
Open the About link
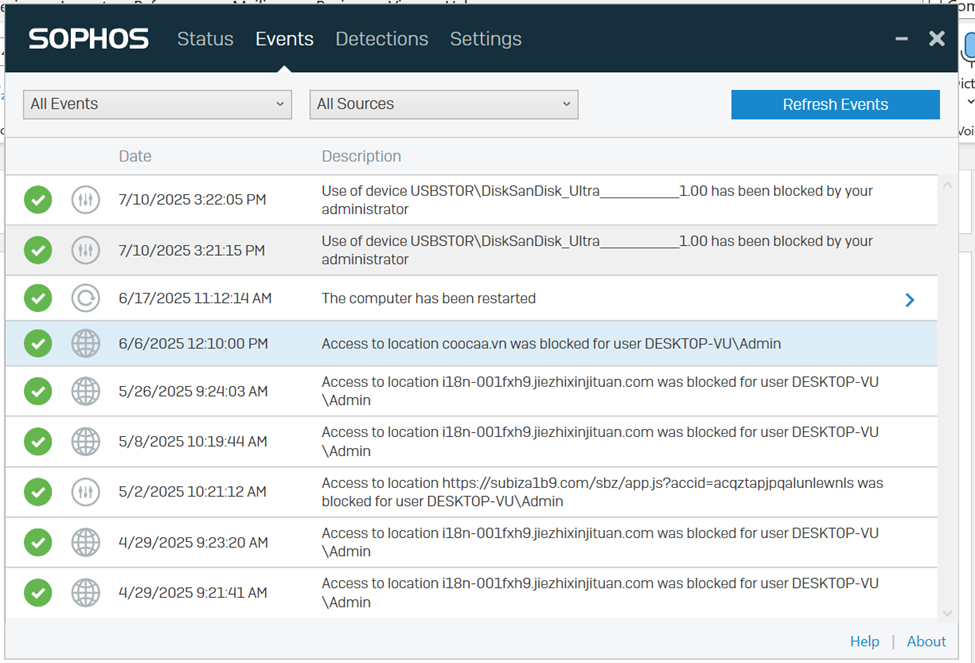pyautogui.click(x=926, y=642)
